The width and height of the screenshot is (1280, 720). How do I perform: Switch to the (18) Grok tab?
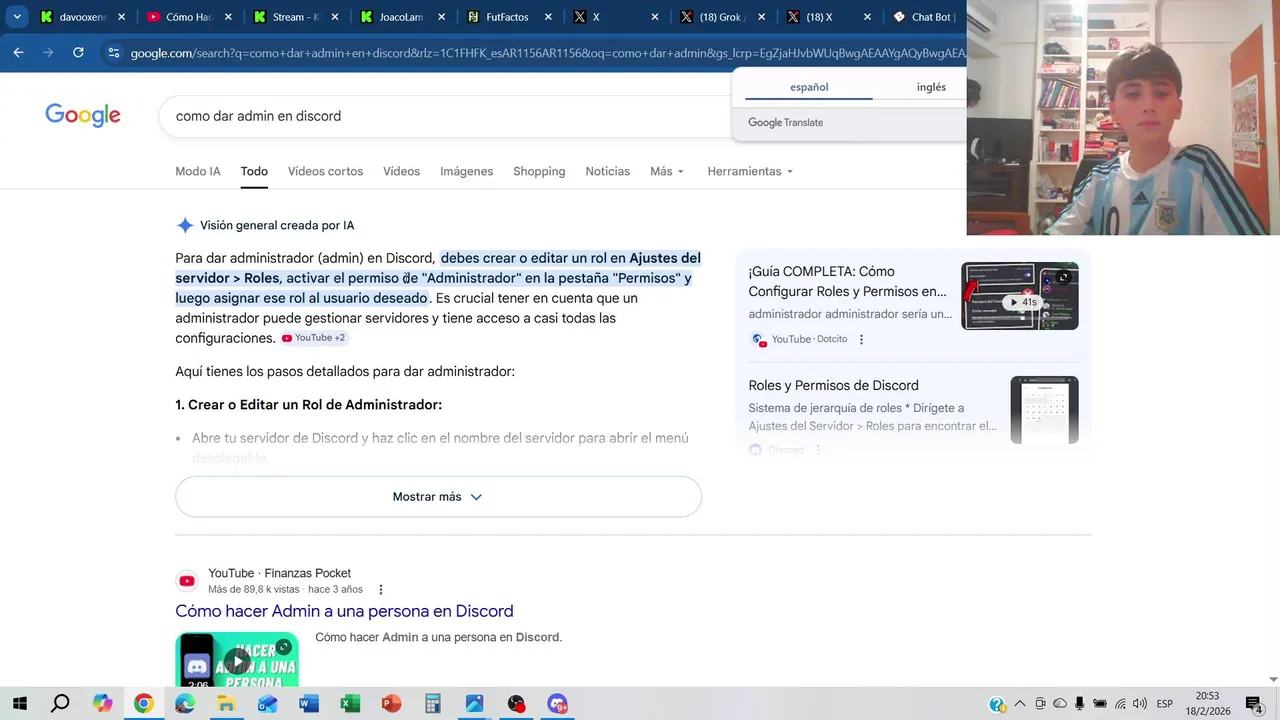pos(722,17)
